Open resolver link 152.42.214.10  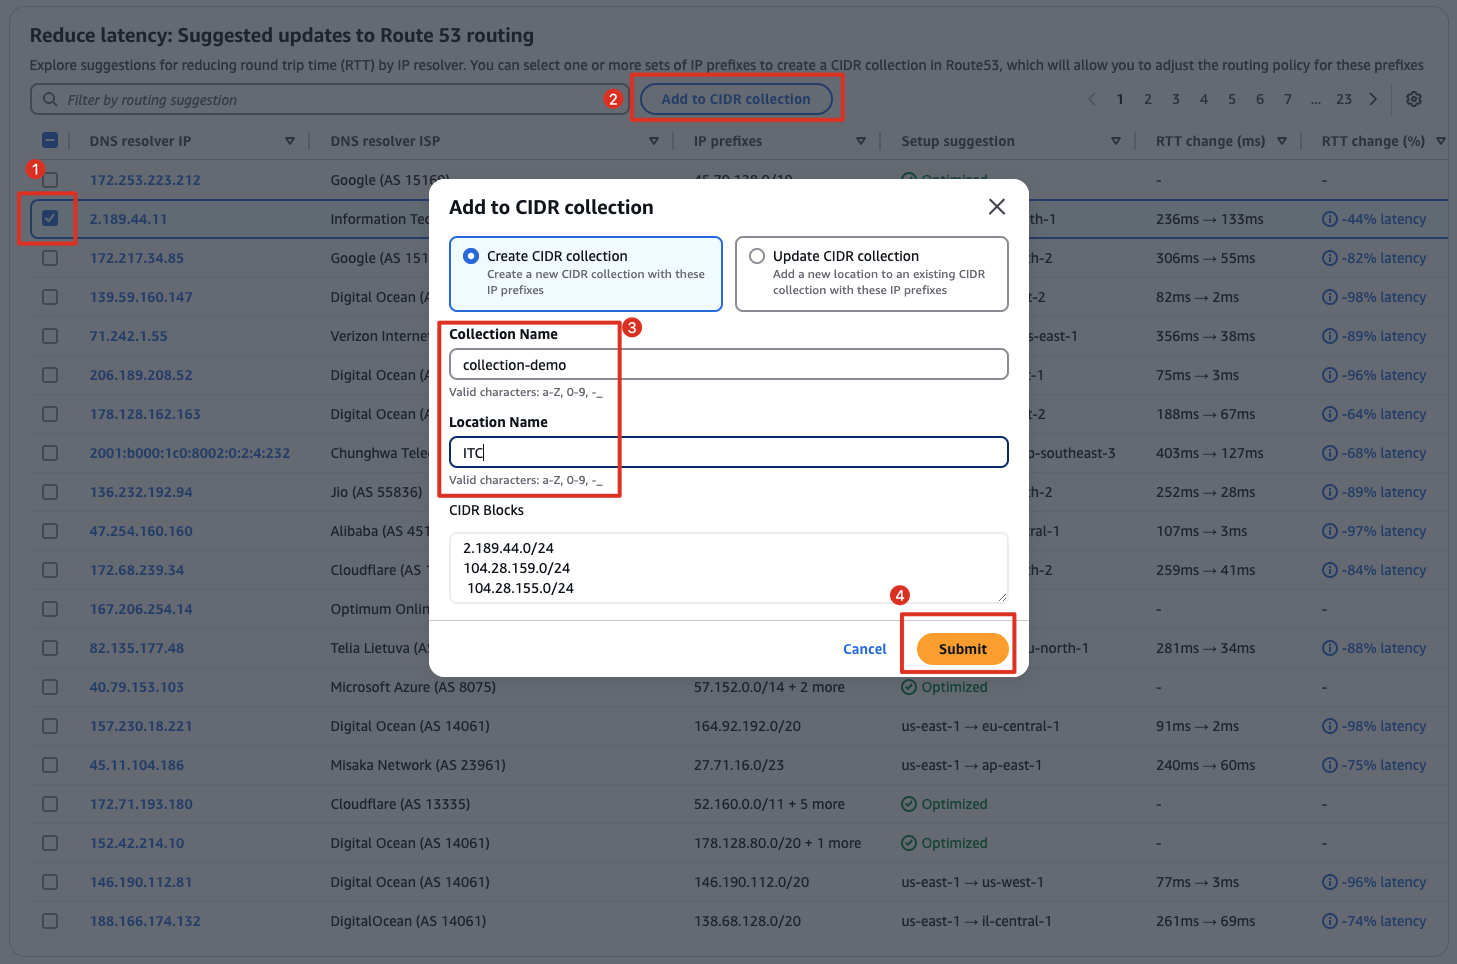click(x=137, y=843)
